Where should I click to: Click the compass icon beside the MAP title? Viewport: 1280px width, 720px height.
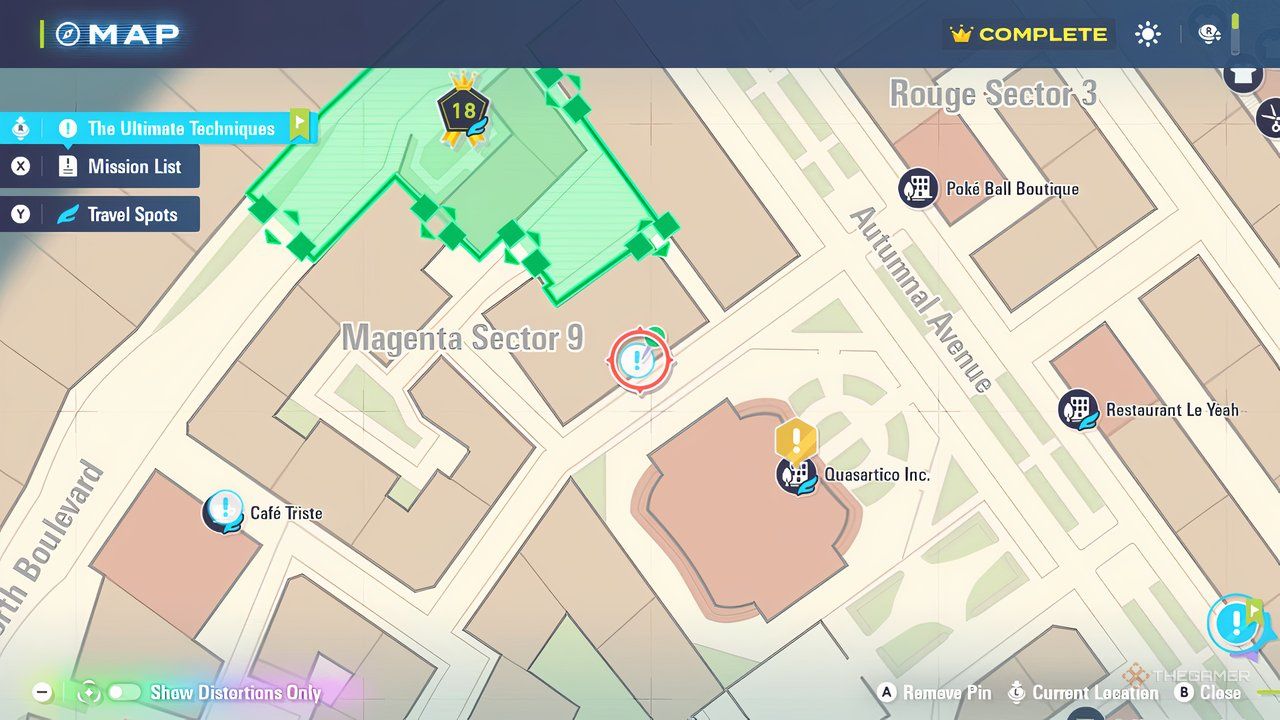pyautogui.click(x=67, y=34)
